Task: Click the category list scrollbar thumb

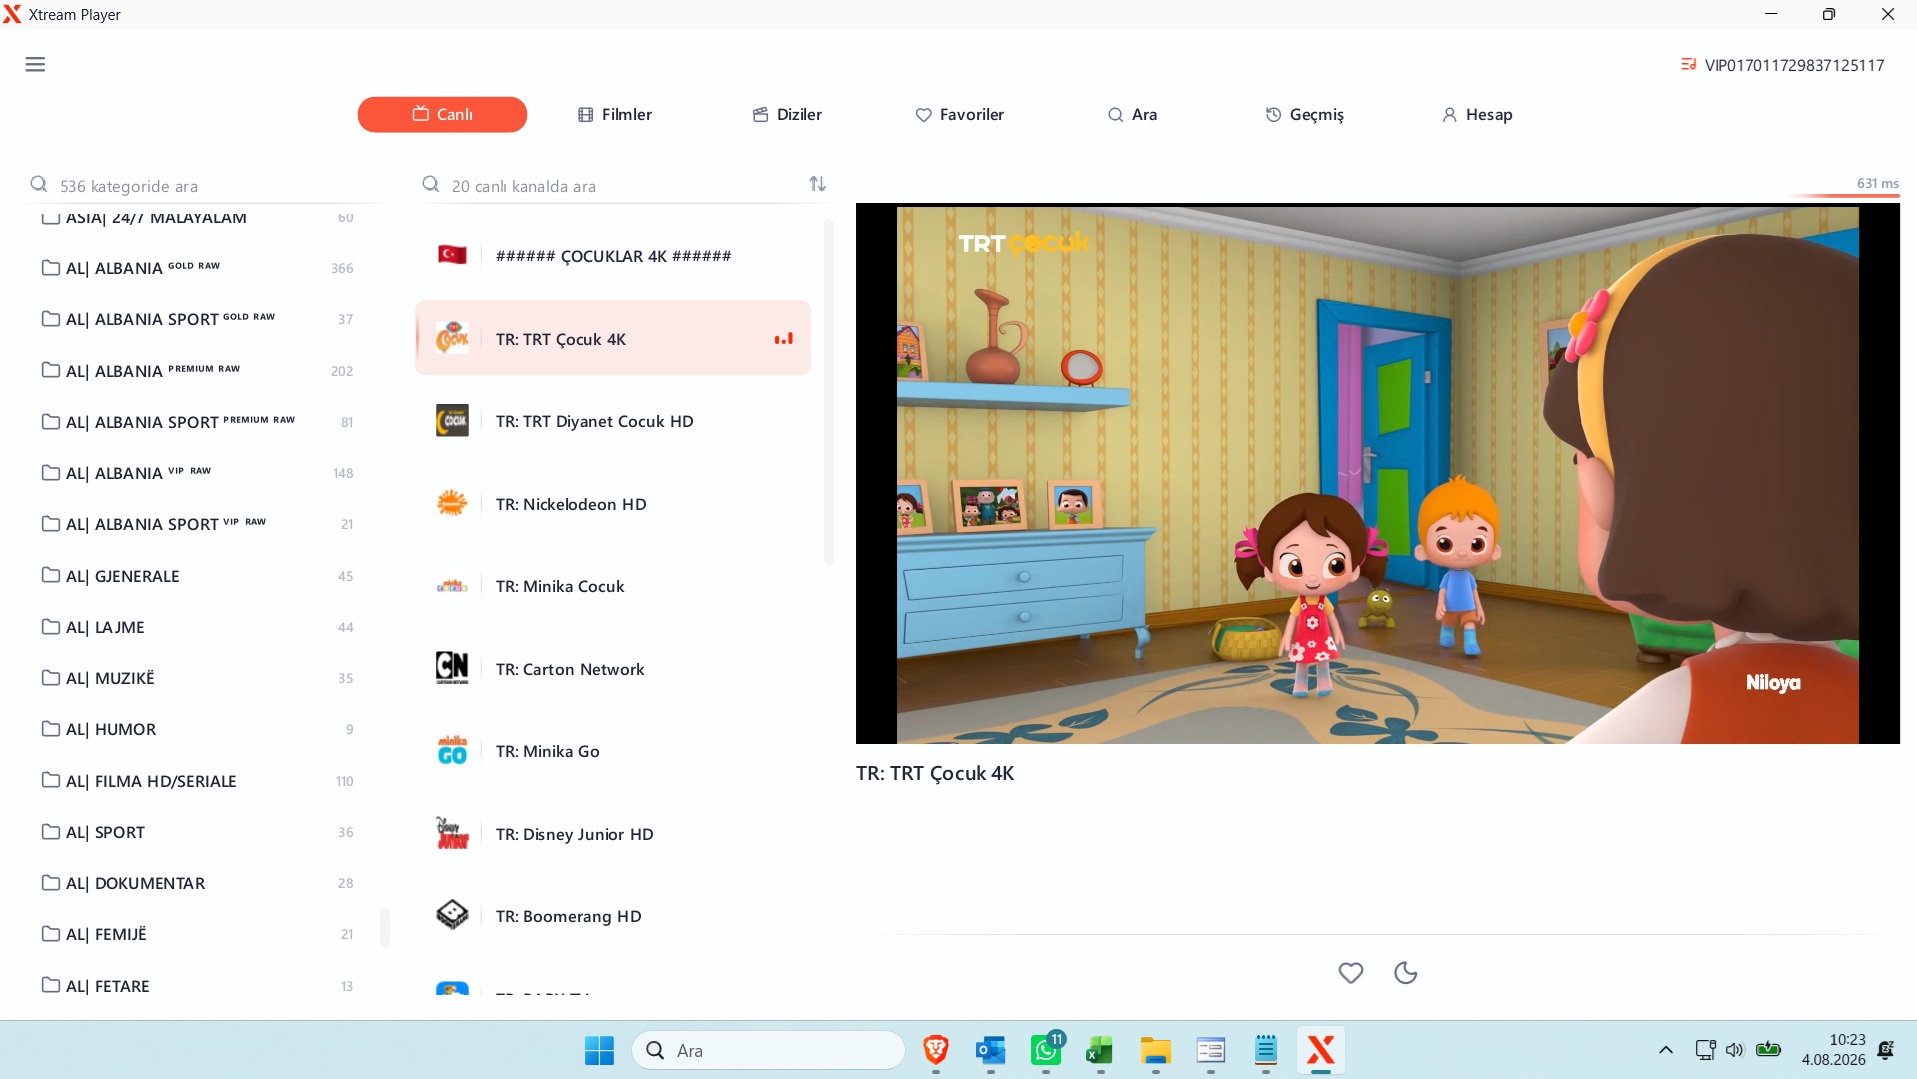Action: pos(385,927)
